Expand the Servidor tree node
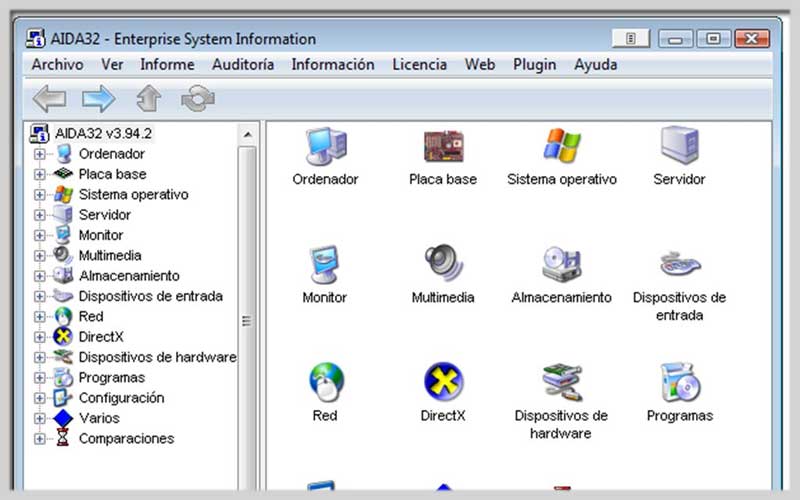The width and height of the screenshot is (800, 500). tap(39, 215)
